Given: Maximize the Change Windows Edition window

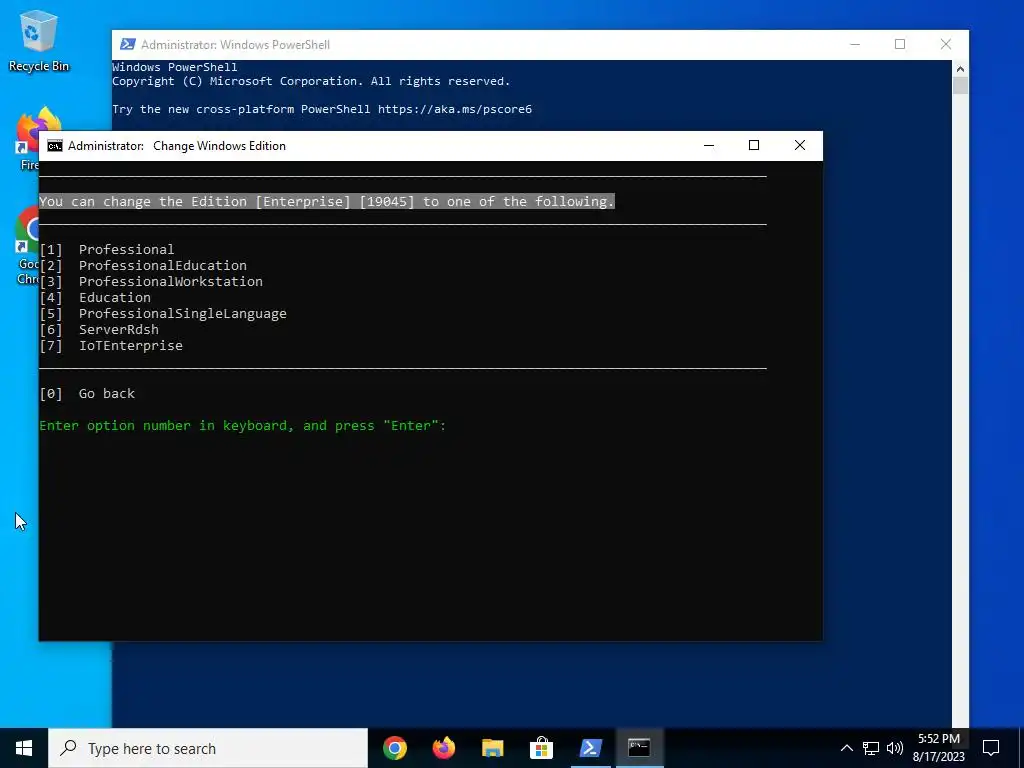Looking at the screenshot, I should coord(754,146).
